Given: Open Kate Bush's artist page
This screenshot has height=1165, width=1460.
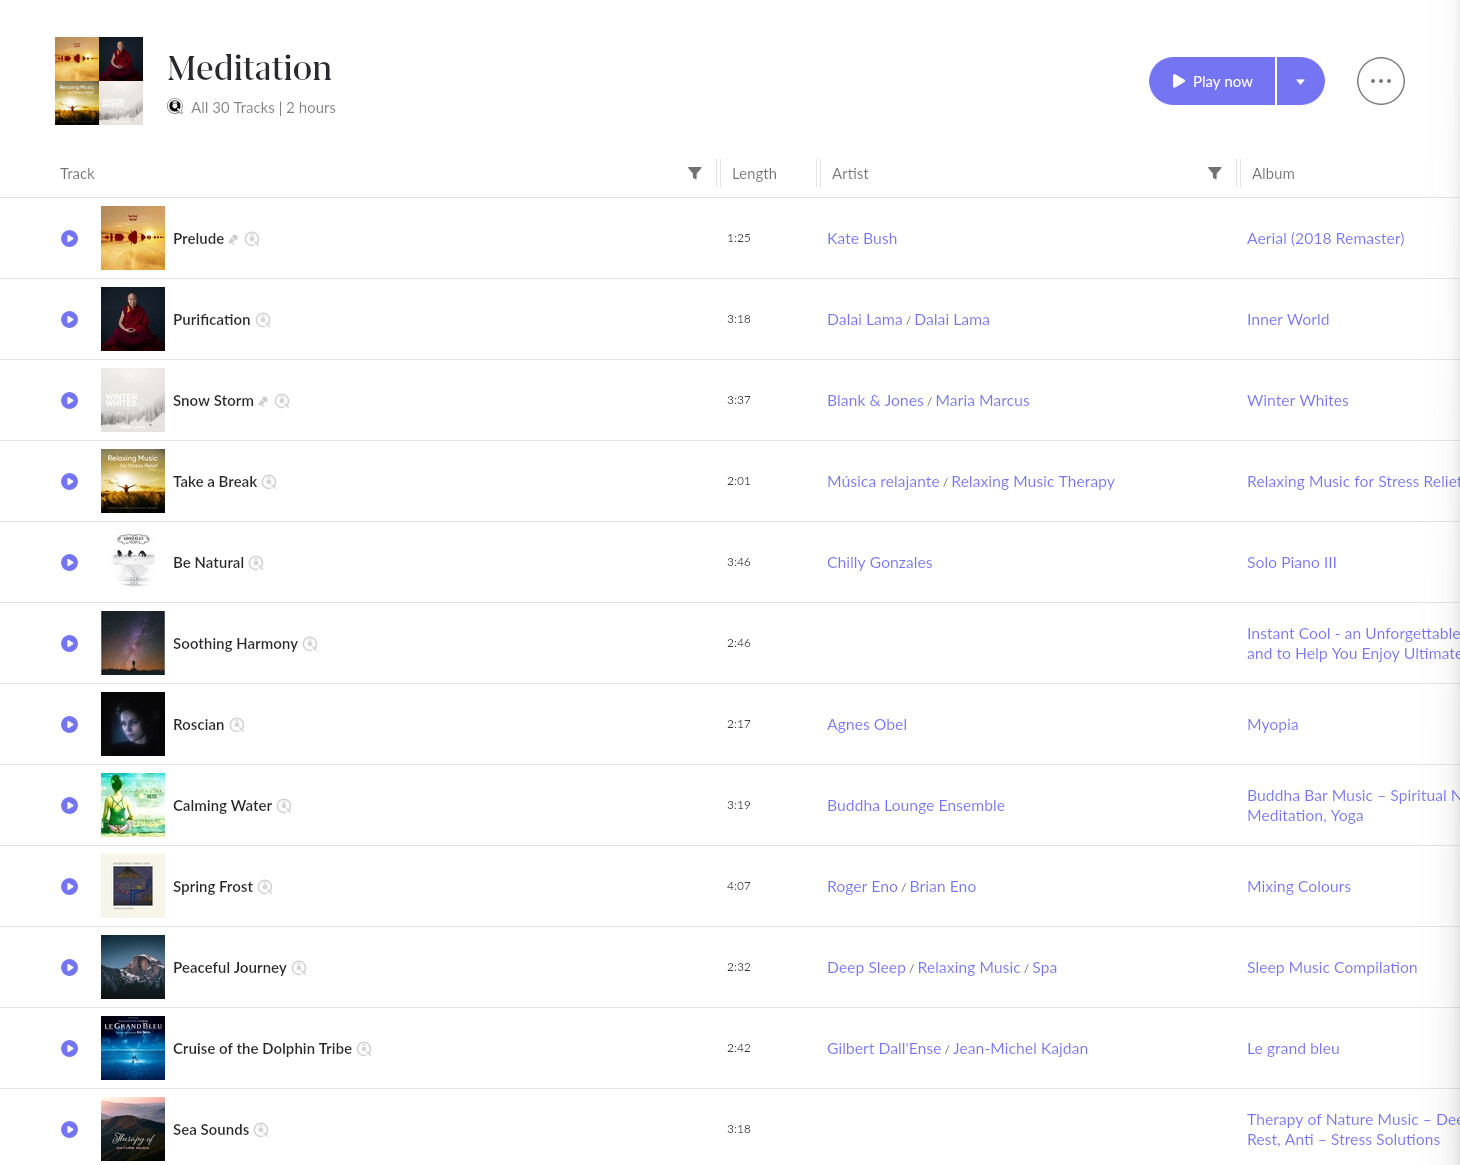Looking at the screenshot, I should pos(862,238).
